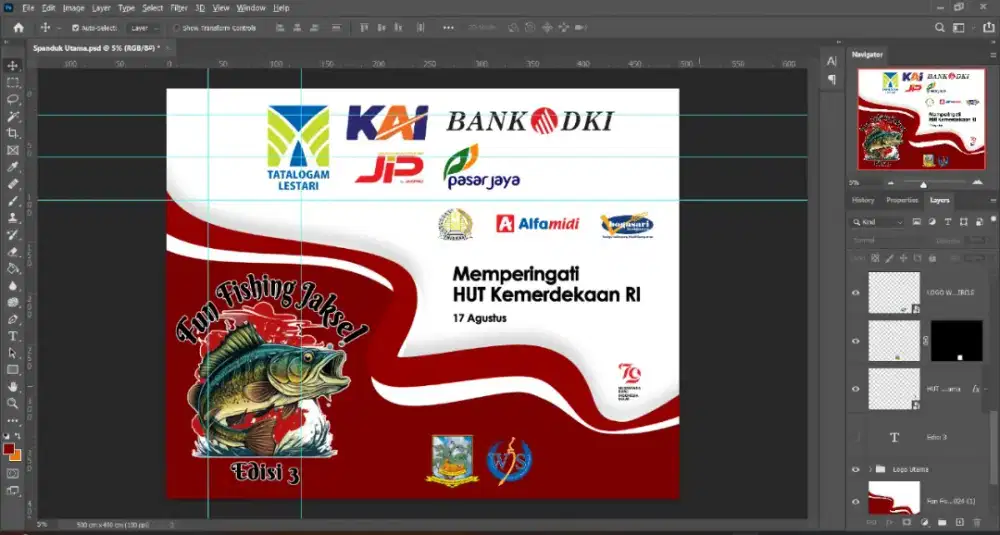Click the Home icon in options bar
Viewport: 1000px width, 535px height.
(x=18, y=28)
